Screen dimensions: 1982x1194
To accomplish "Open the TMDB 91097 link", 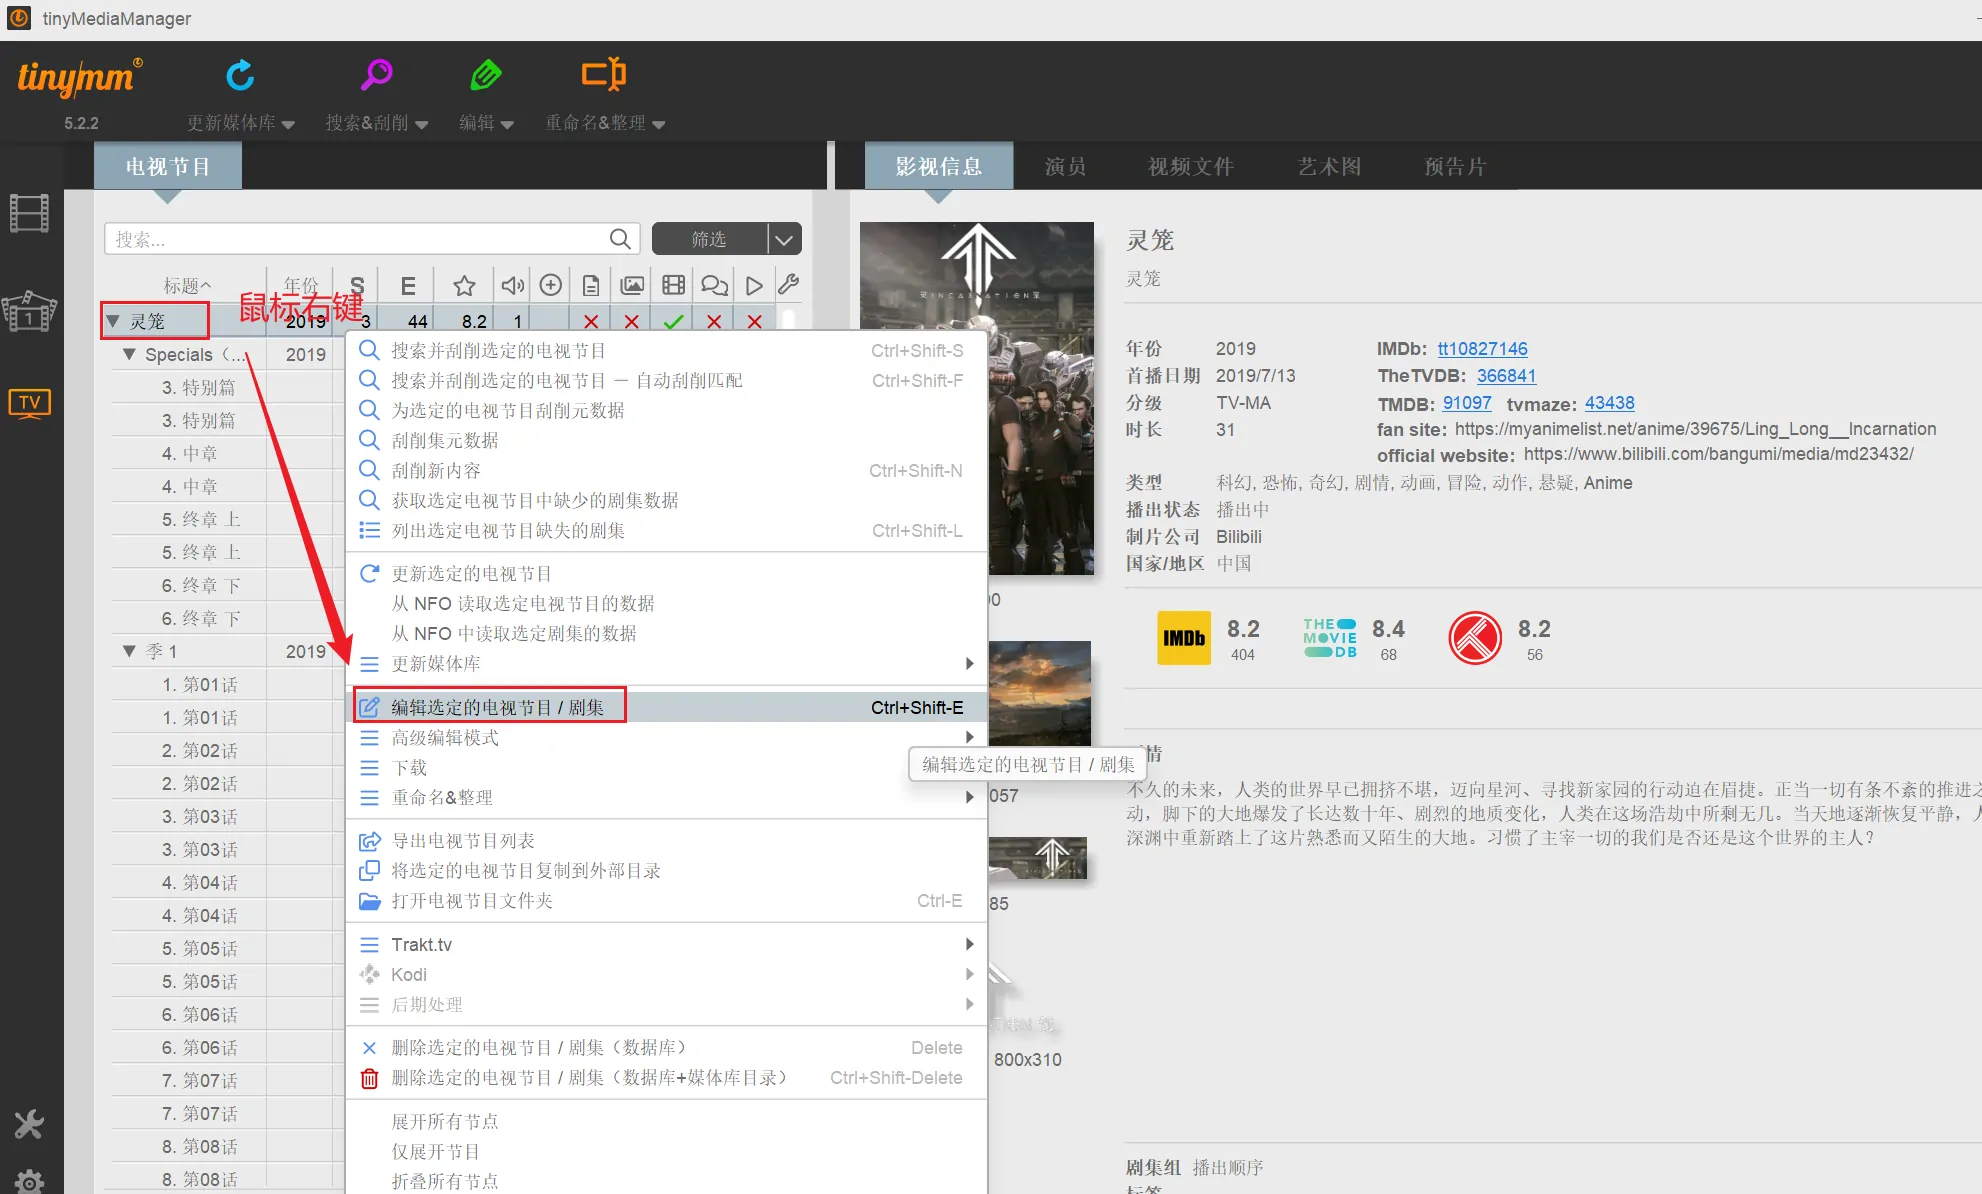I will 1466,403.
